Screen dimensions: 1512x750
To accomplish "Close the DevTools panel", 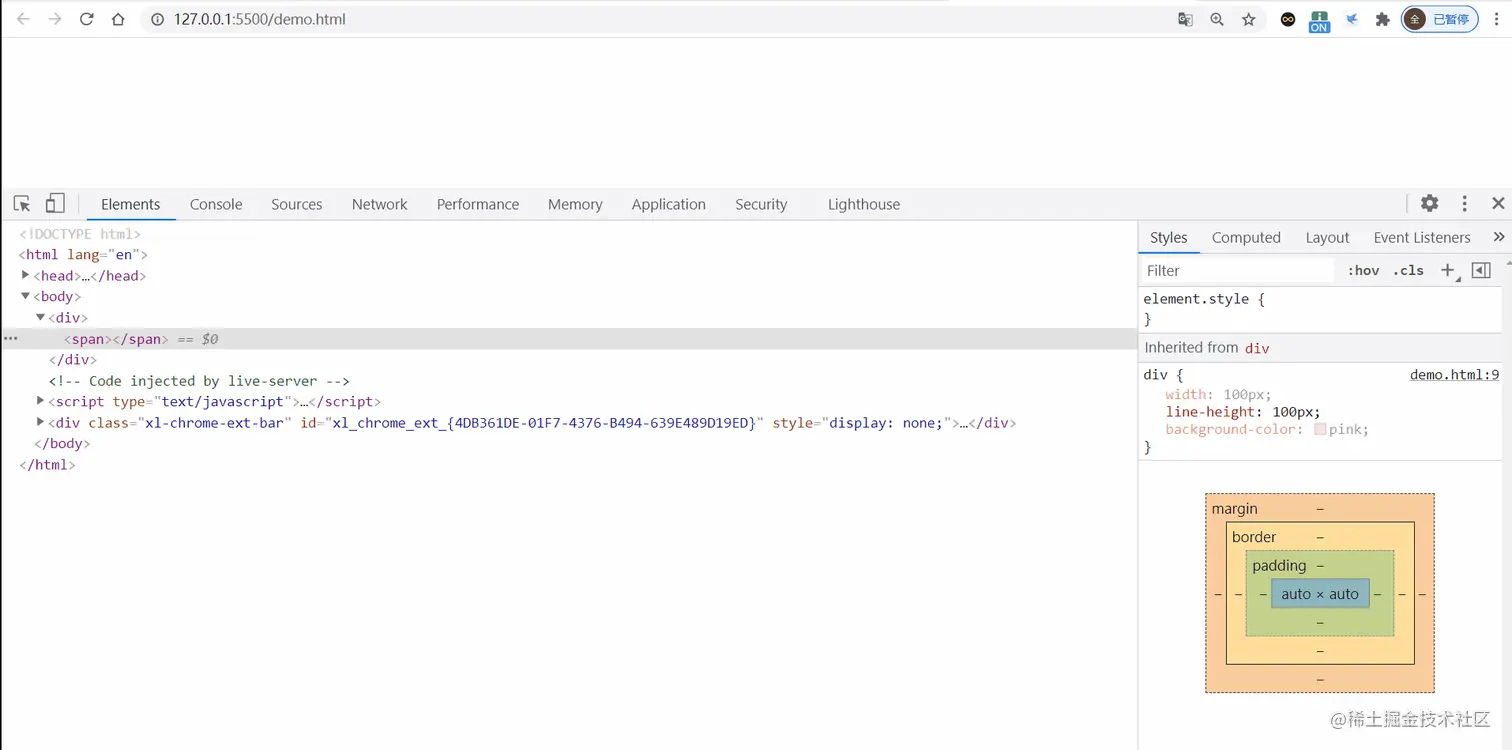I will [x=1498, y=203].
